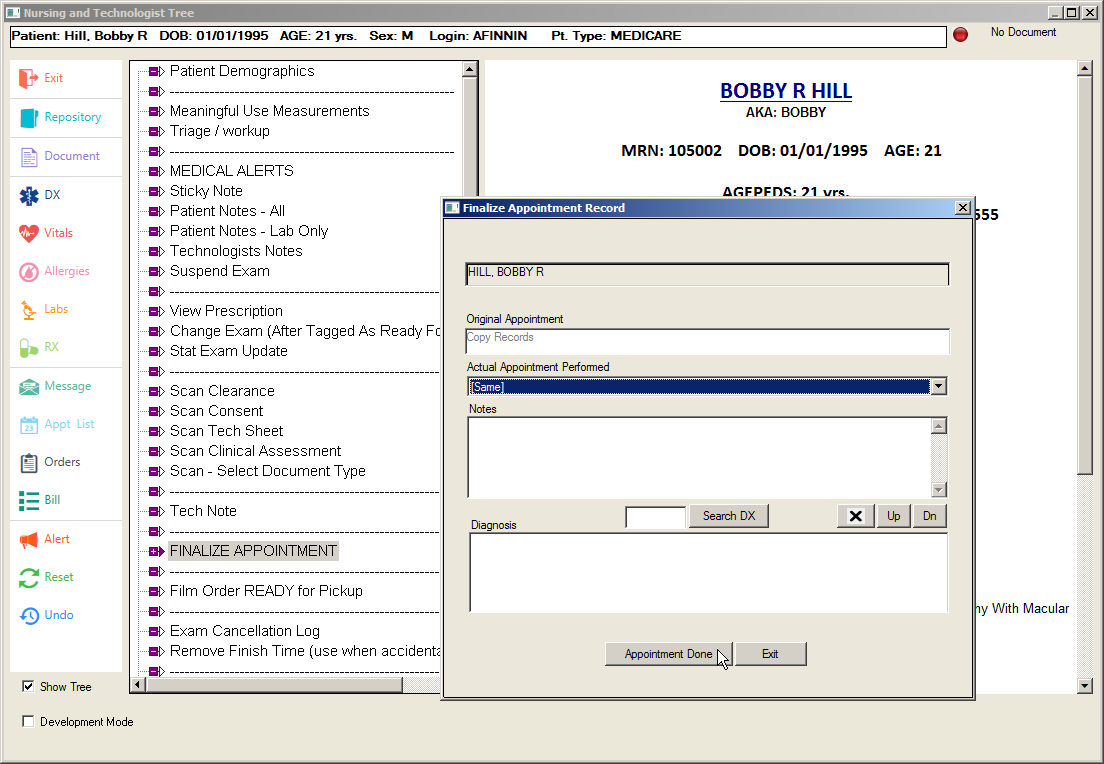Open the Vitals heart icon
Image resolution: width=1104 pixels, height=764 pixels.
tap(29, 233)
